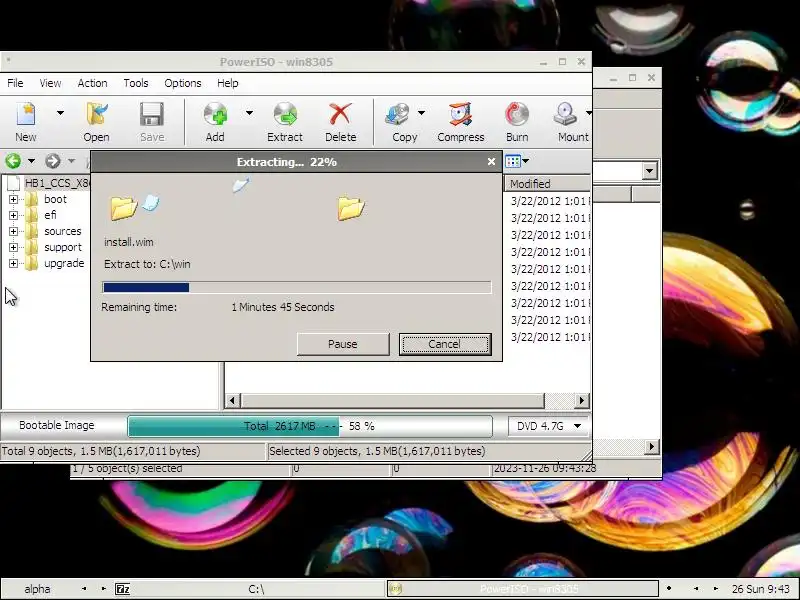
Task: Click the Extract toolbar icon
Action: [x=285, y=122]
